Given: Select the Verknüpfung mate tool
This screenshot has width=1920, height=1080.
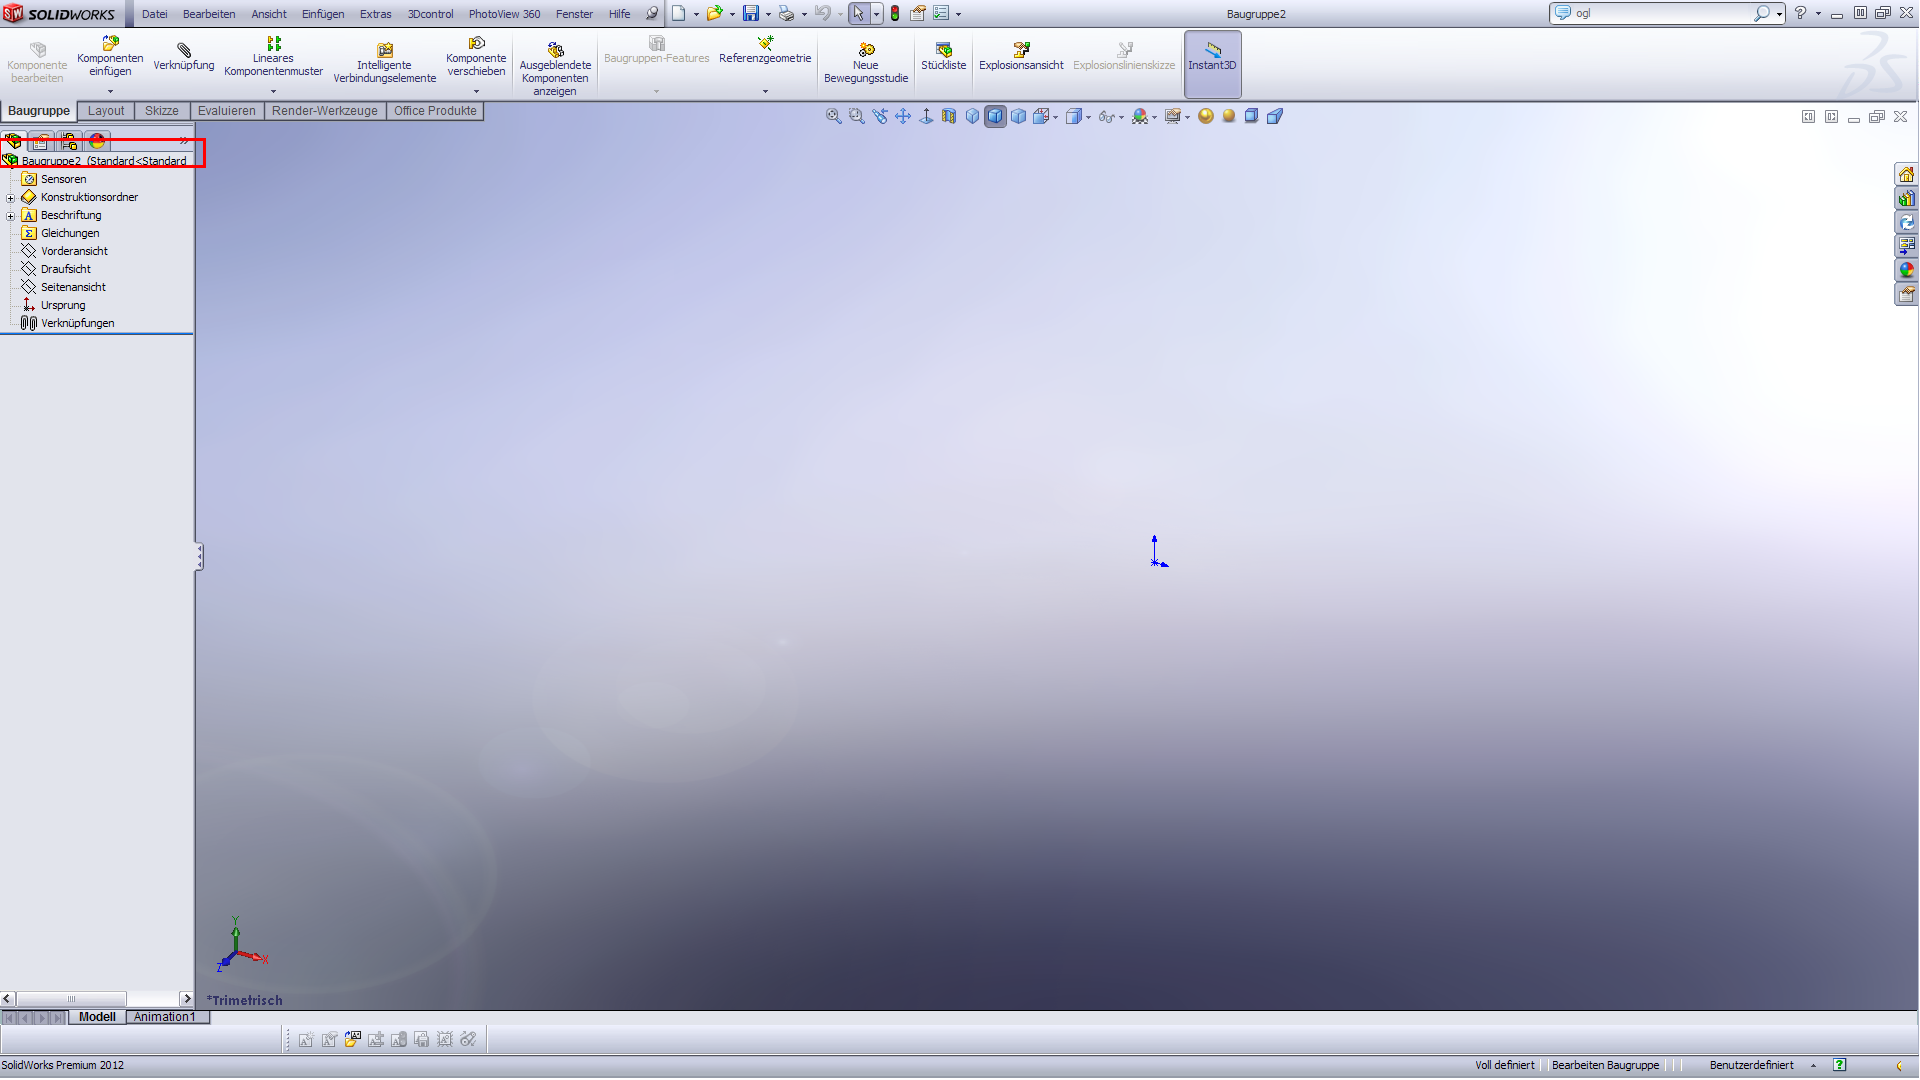Looking at the screenshot, I should click(184, 50).
